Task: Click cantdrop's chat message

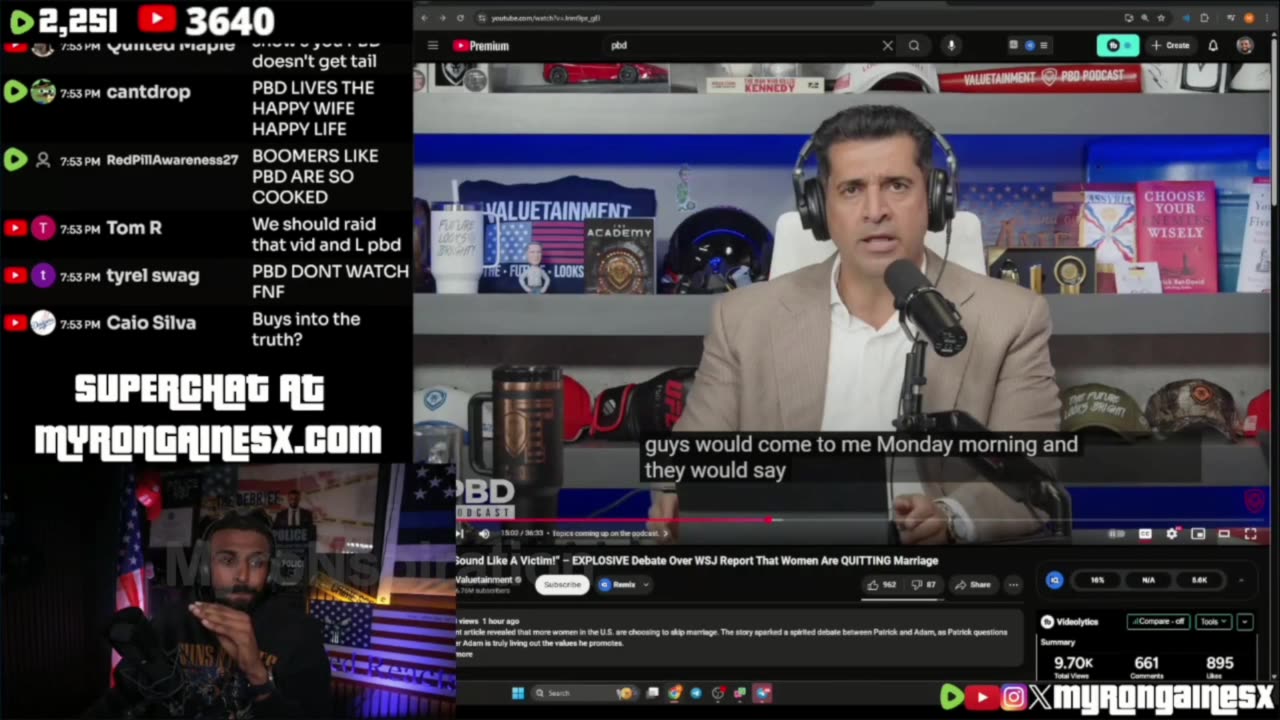Action: [313, 108]
